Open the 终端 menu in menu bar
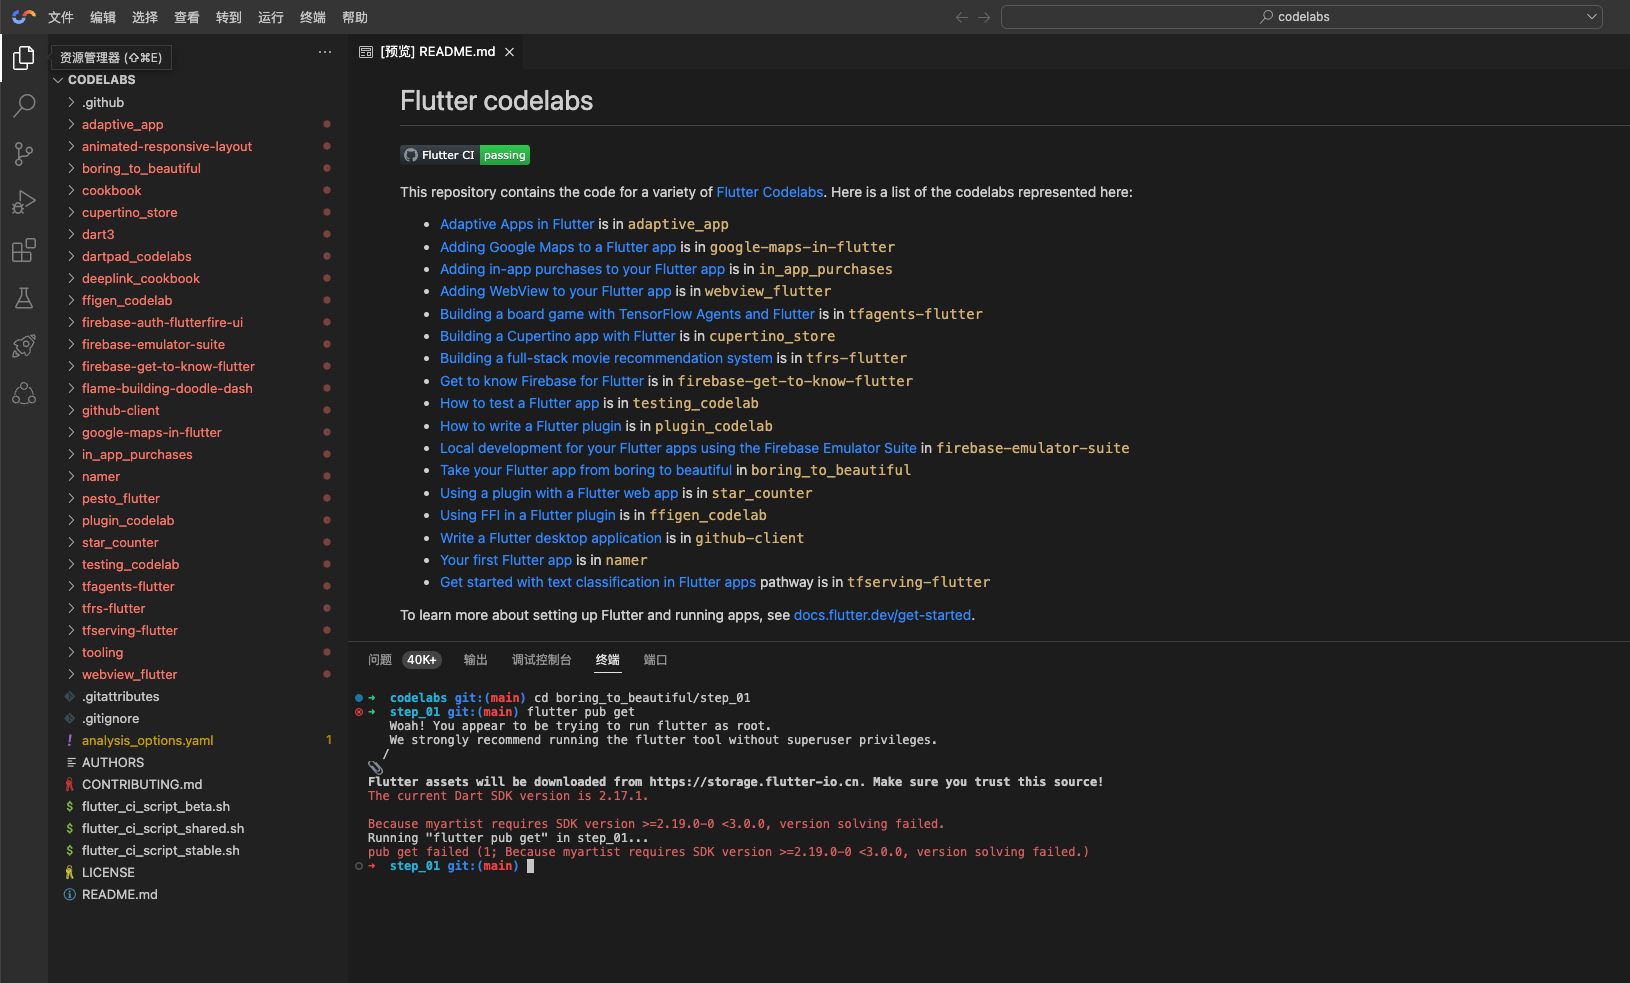The width and height of the screenshot is (1630, 983). [313, 17]
